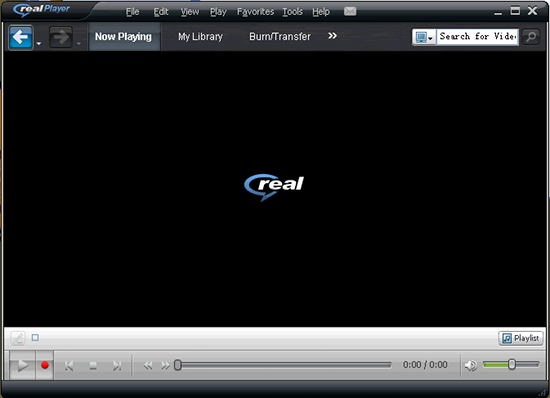The width and height of the screenshot is (550, 398).
Task: Skip to next clip button
Action: coord(117,366)
